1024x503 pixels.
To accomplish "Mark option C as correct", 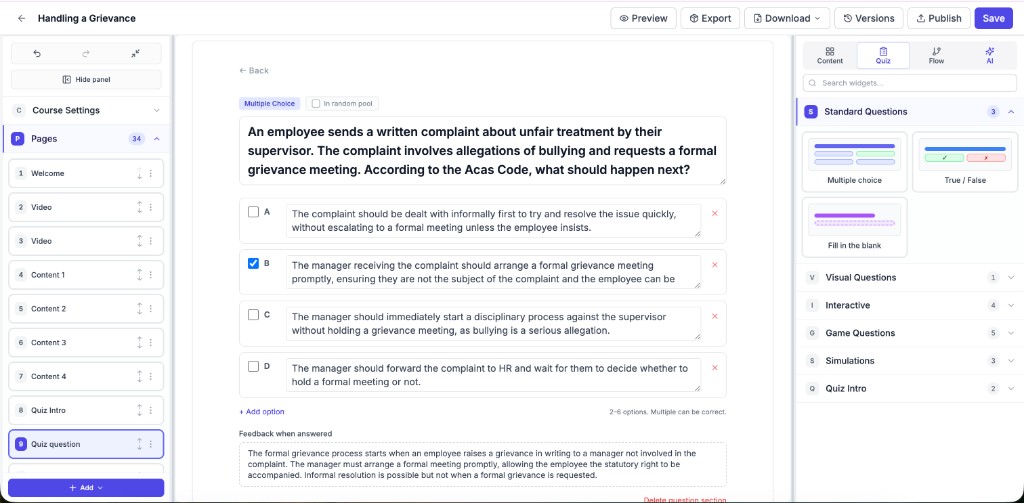I will (253, 315).
